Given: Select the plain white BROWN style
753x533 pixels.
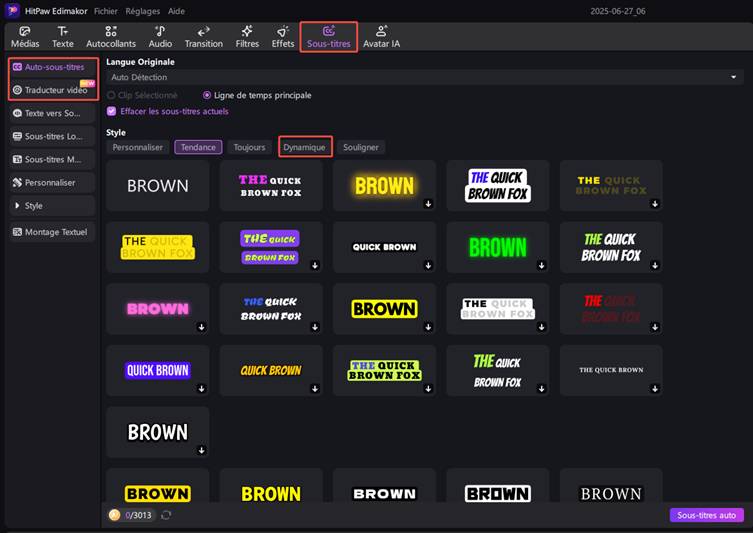Looking at the screenshot, I should (158, 186).
